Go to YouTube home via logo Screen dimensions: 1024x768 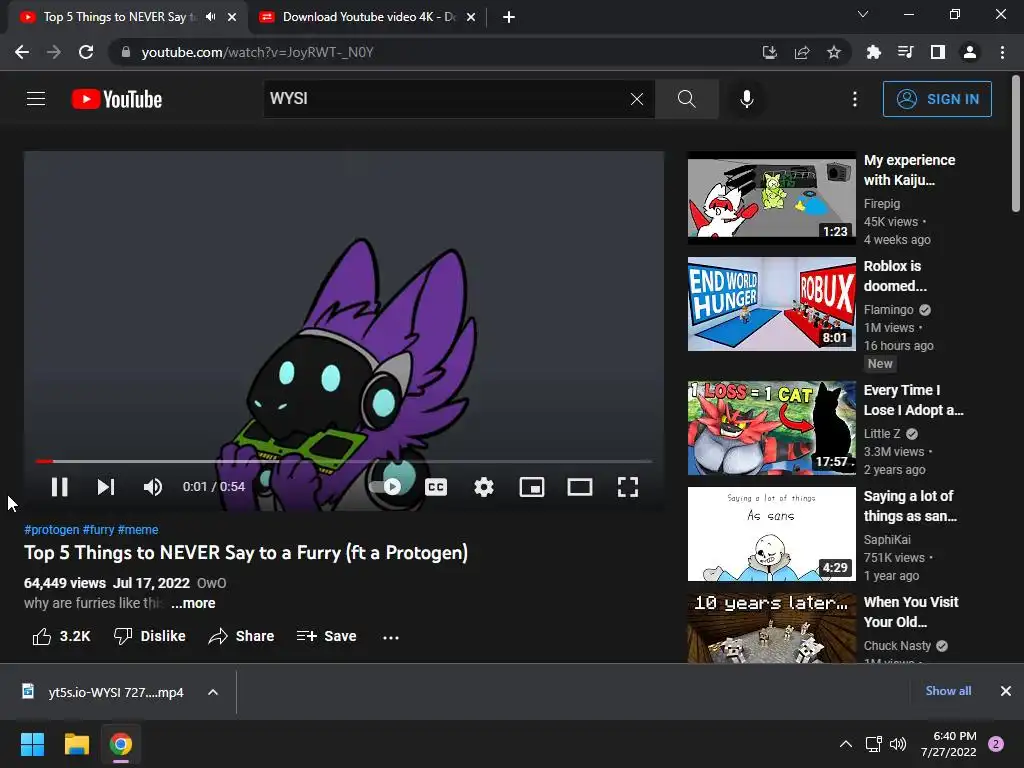click(x=117, y=99)
